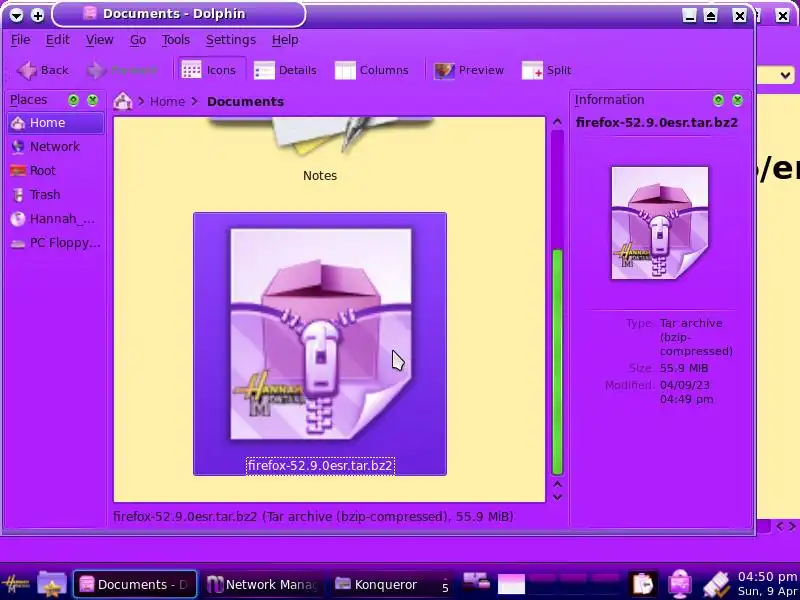800x600 pixels.
Task: Click the home icon in breadcrumb bar
Action: [123, 101]
